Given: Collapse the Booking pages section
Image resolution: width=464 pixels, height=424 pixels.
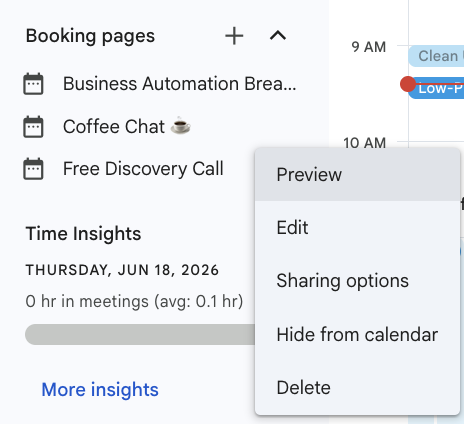Looking at the screenshot, I should pos(278,36).
